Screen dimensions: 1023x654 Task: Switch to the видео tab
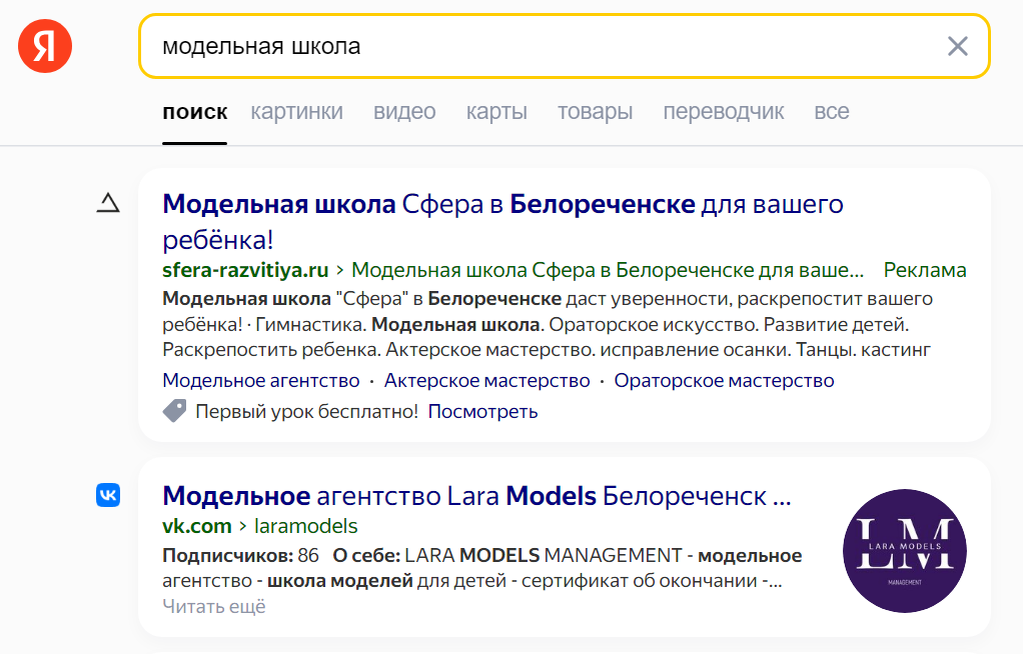pyautogui.click(x=405, y=112)
